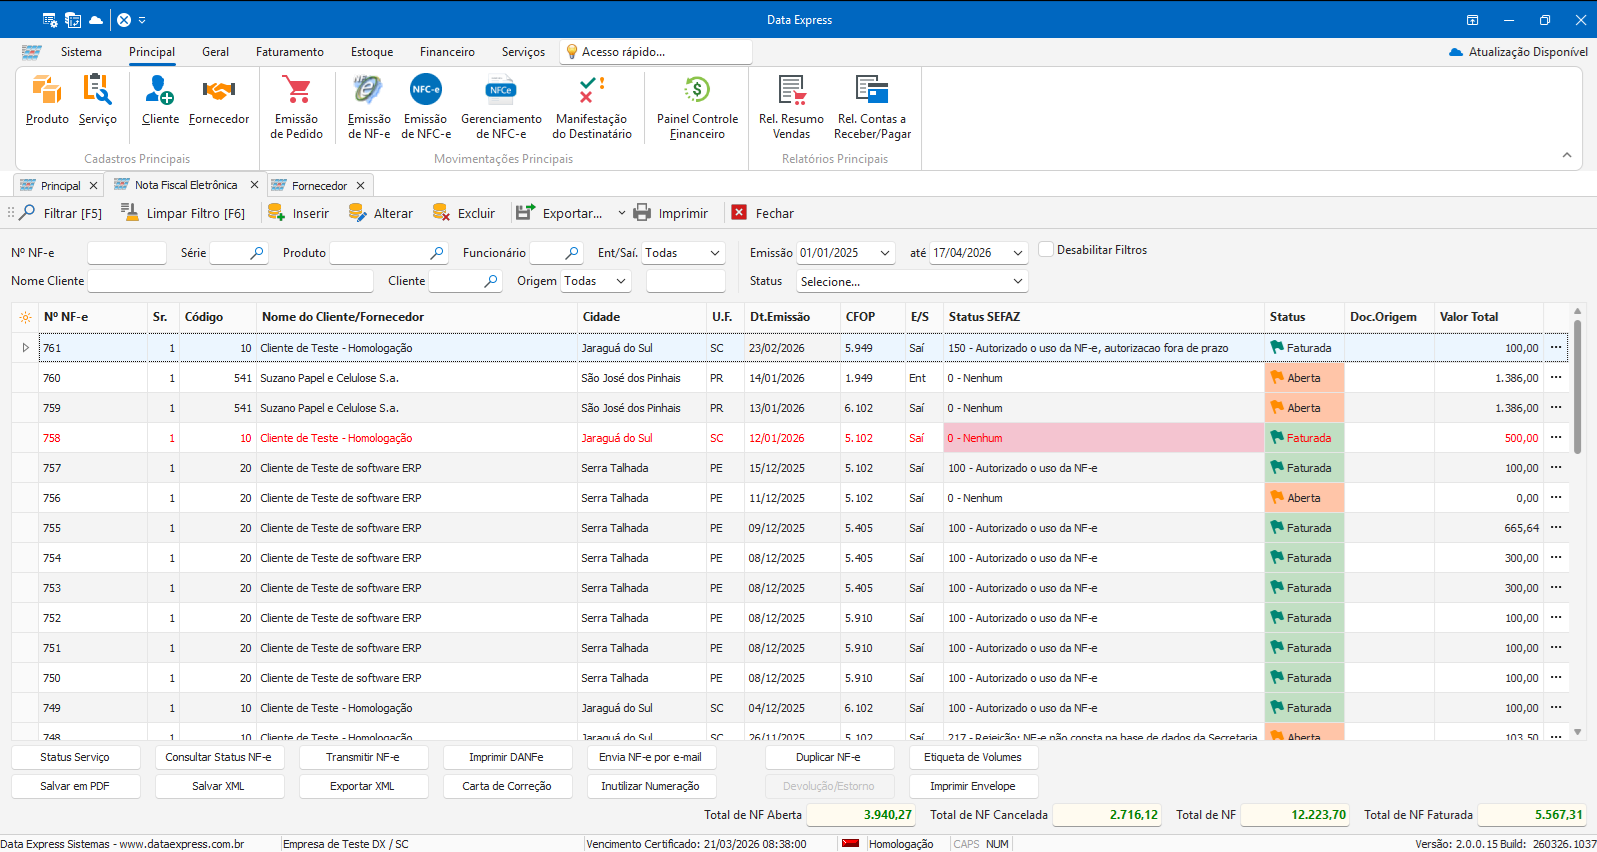
Task: Close the Nota Fiscal Eletrônica tab
Action: pos(254,185)
